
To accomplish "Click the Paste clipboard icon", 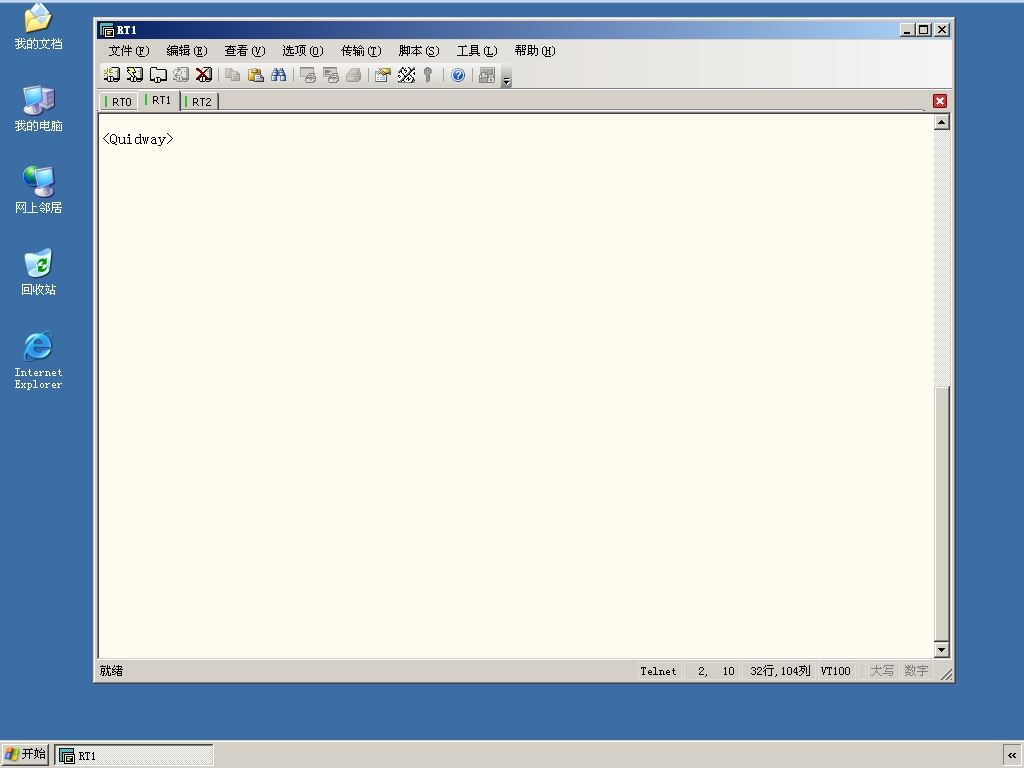I will pos(255,75).
